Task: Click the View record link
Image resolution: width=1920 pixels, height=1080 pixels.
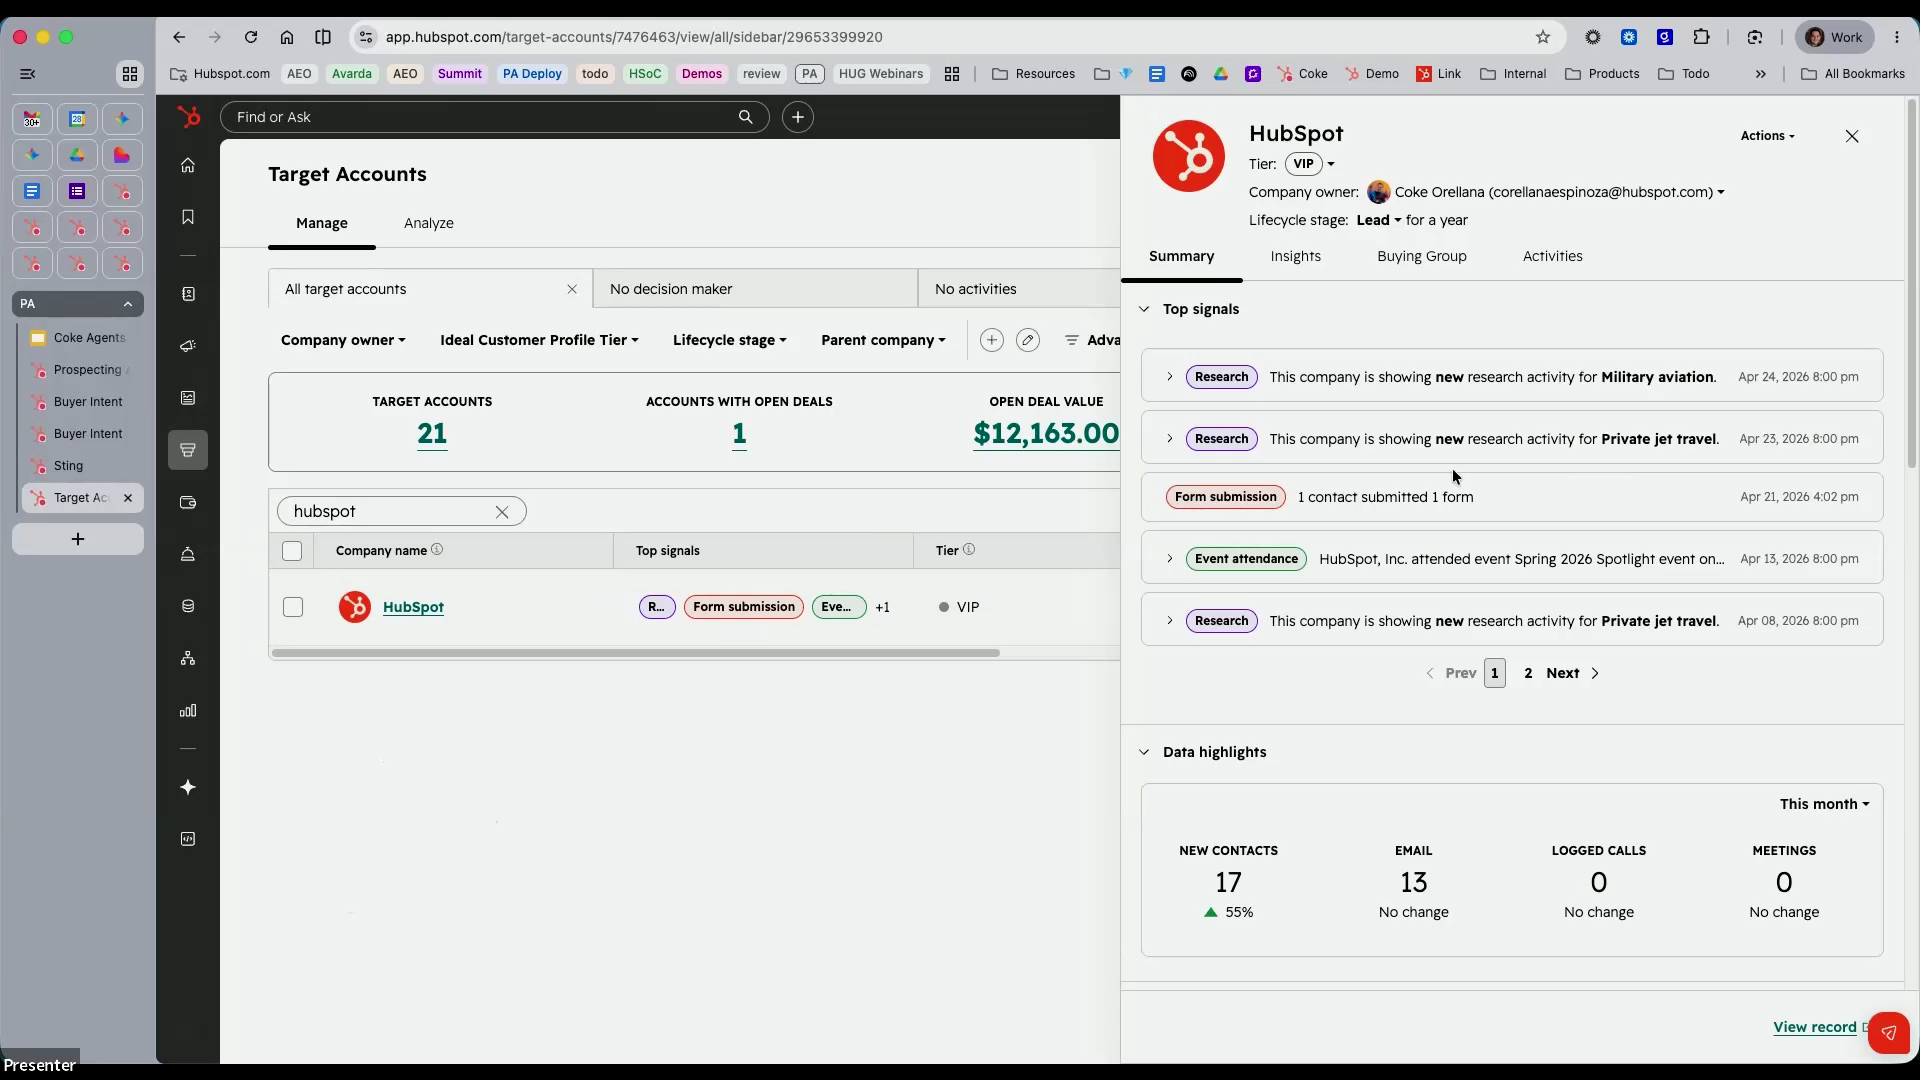Action: pyautogui.click(x=1814, y=1027)
